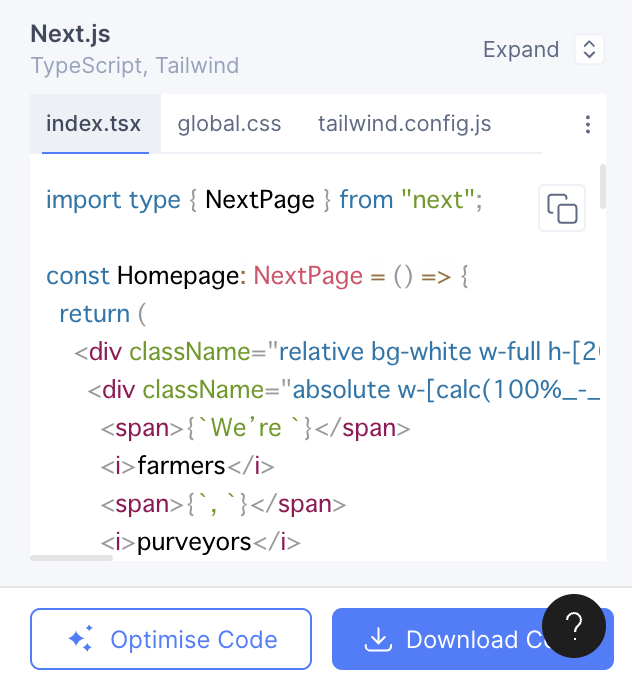The image size is (632, 690).
Task: Click the Next.js heading
Action: tap(70, 34)
